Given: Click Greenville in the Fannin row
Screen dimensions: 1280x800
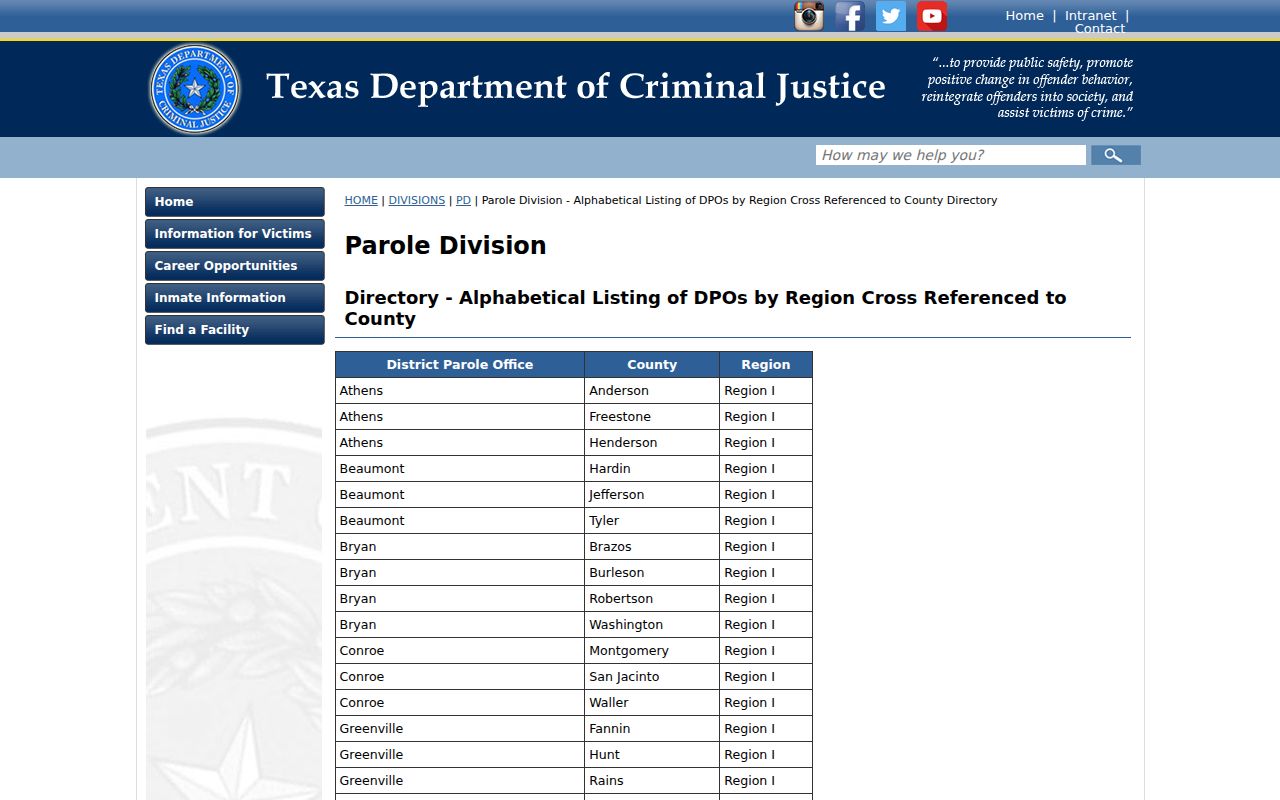Looking at the screenshot, I should pos(460,729).
